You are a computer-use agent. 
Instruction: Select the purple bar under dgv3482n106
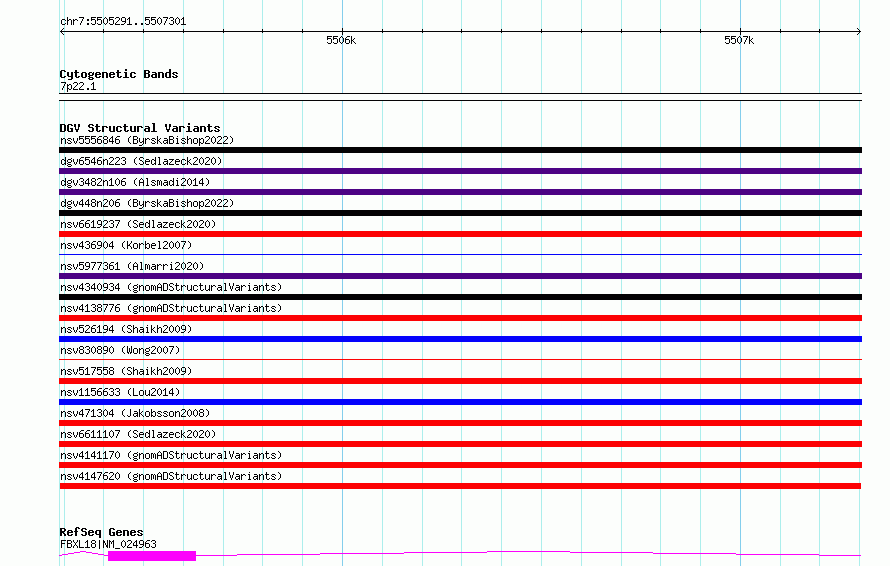click(460, 192)
